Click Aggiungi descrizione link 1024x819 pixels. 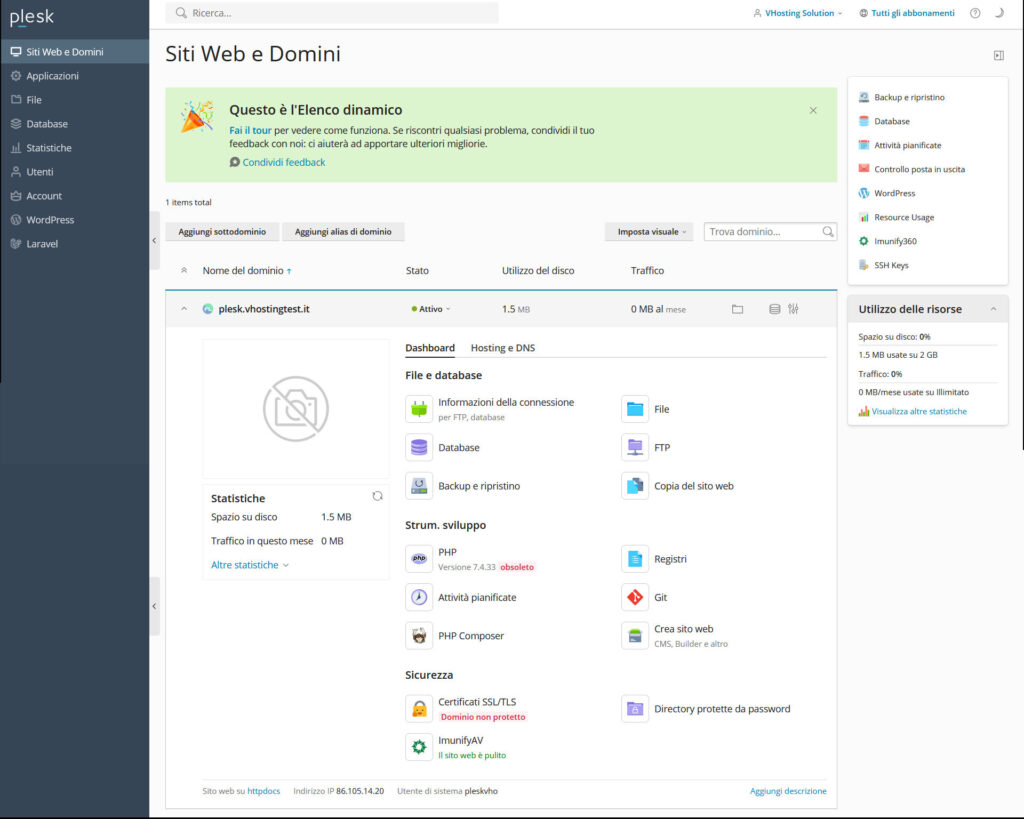click(788, 791)
